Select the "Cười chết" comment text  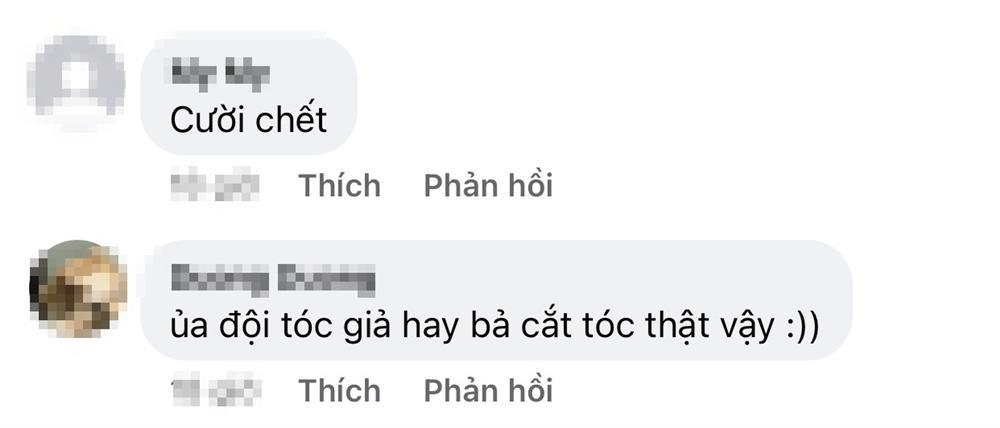pyautogui.click(x=249, y=119)
